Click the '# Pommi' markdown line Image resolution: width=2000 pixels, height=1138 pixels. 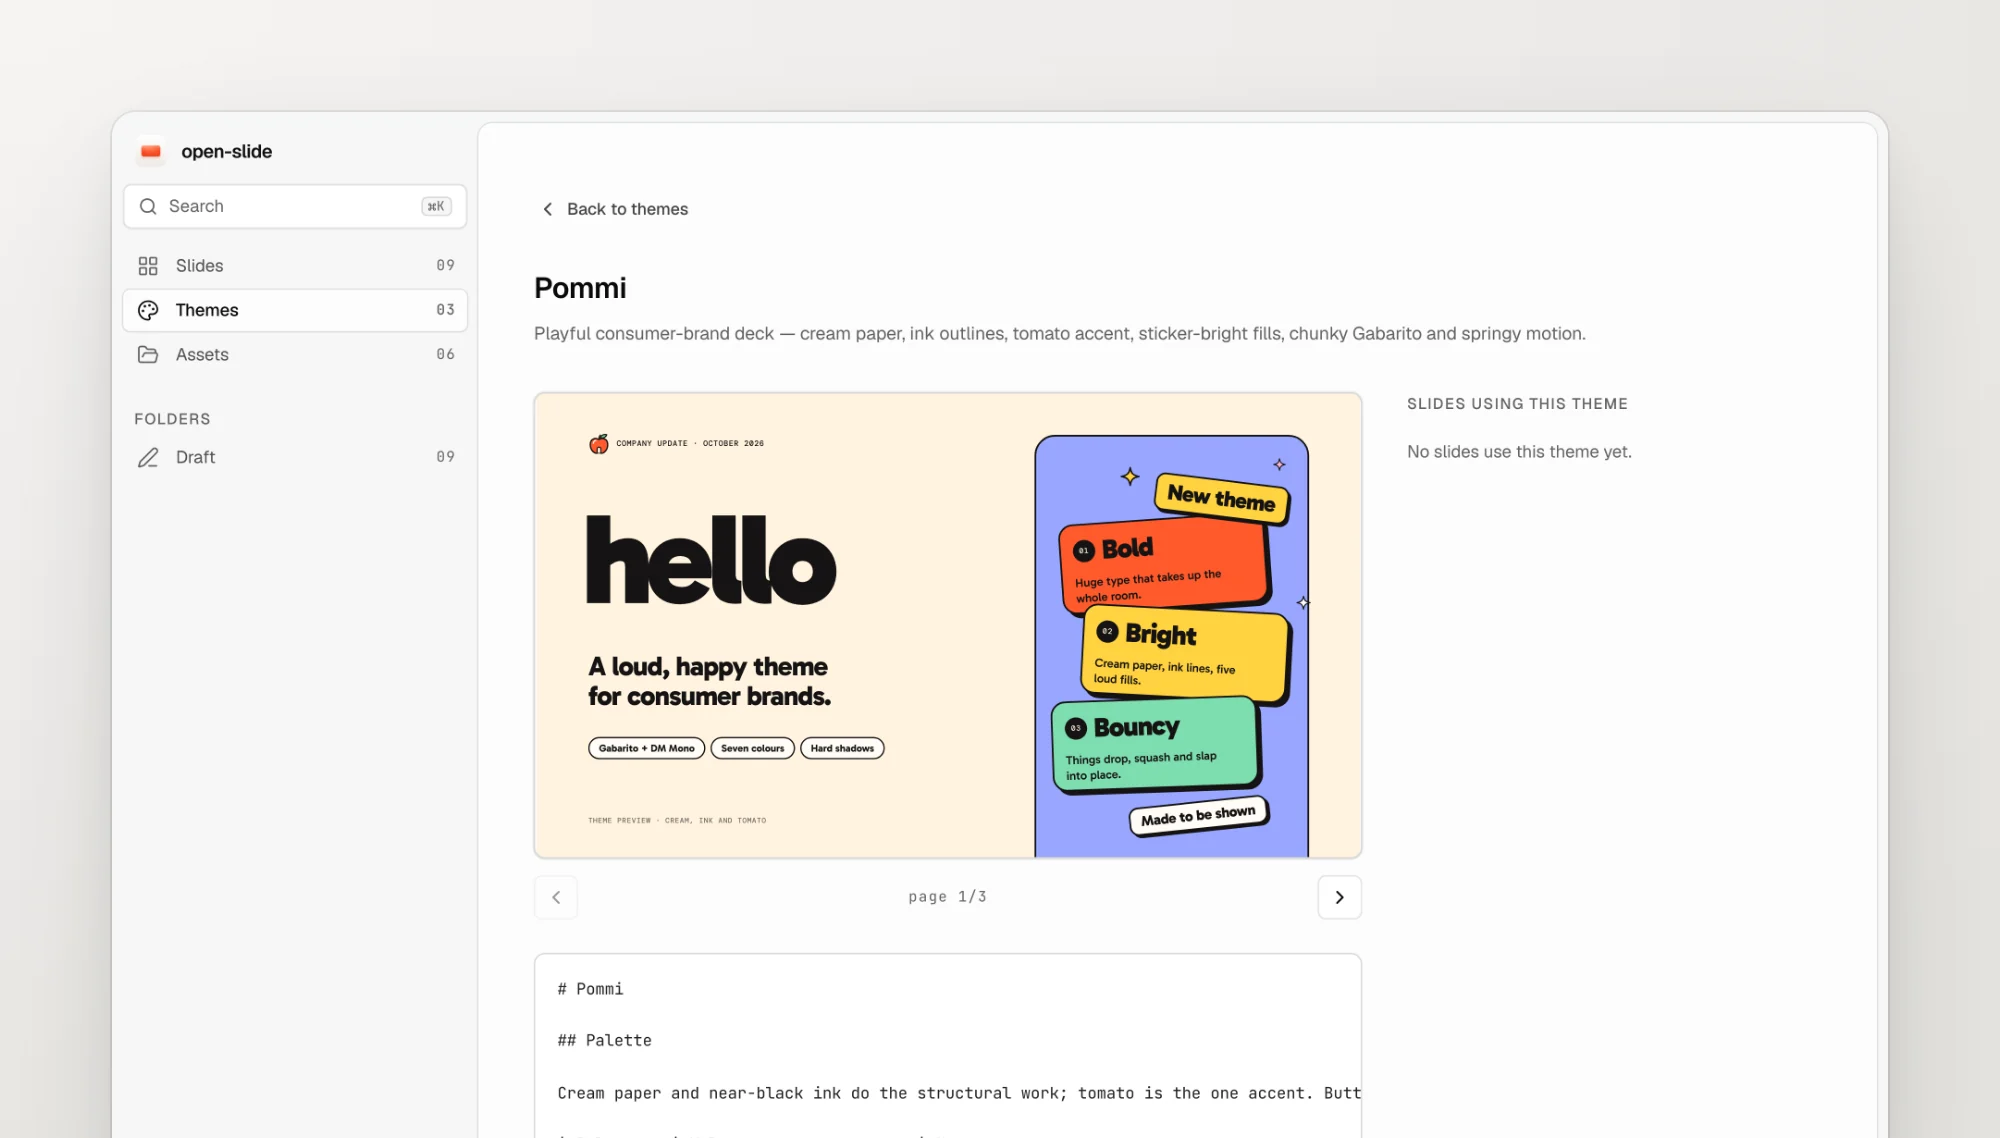[590, 989]
